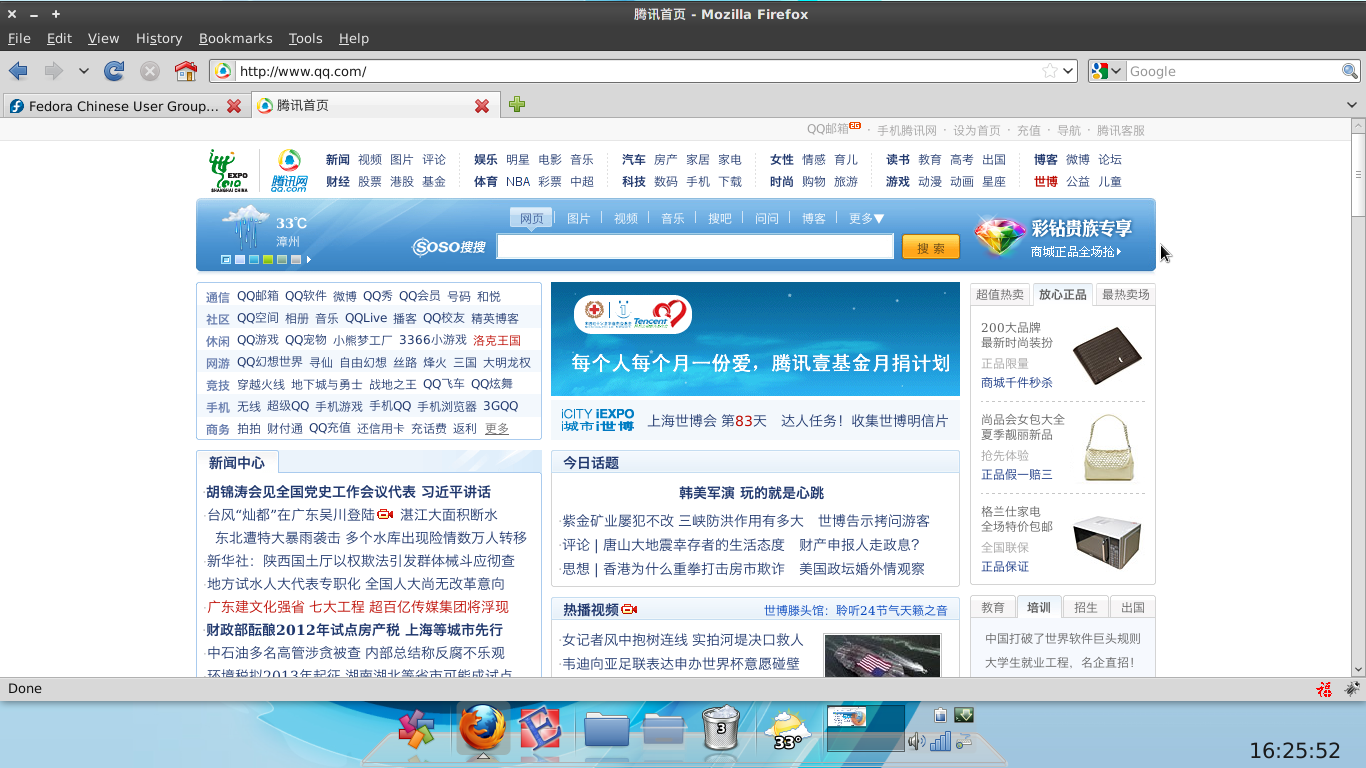The height and width of the screenshot is (768, 1366).
Task: Open the 腾讯壹基金月捐计划 banner
Action: tap(755, 339)
